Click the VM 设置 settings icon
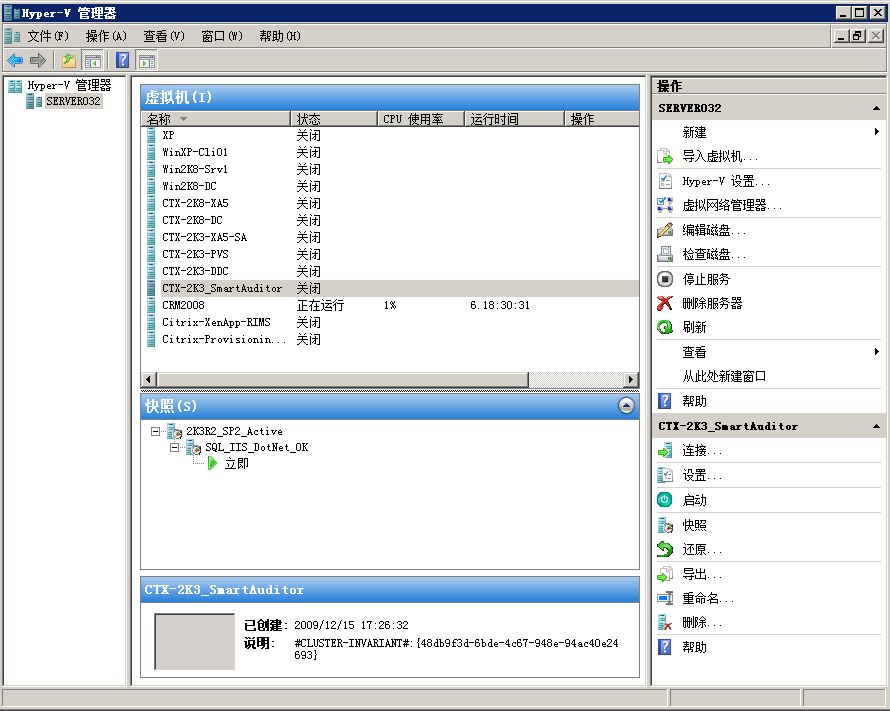Screen dimensions: 890x711 [x=665, y=475]
